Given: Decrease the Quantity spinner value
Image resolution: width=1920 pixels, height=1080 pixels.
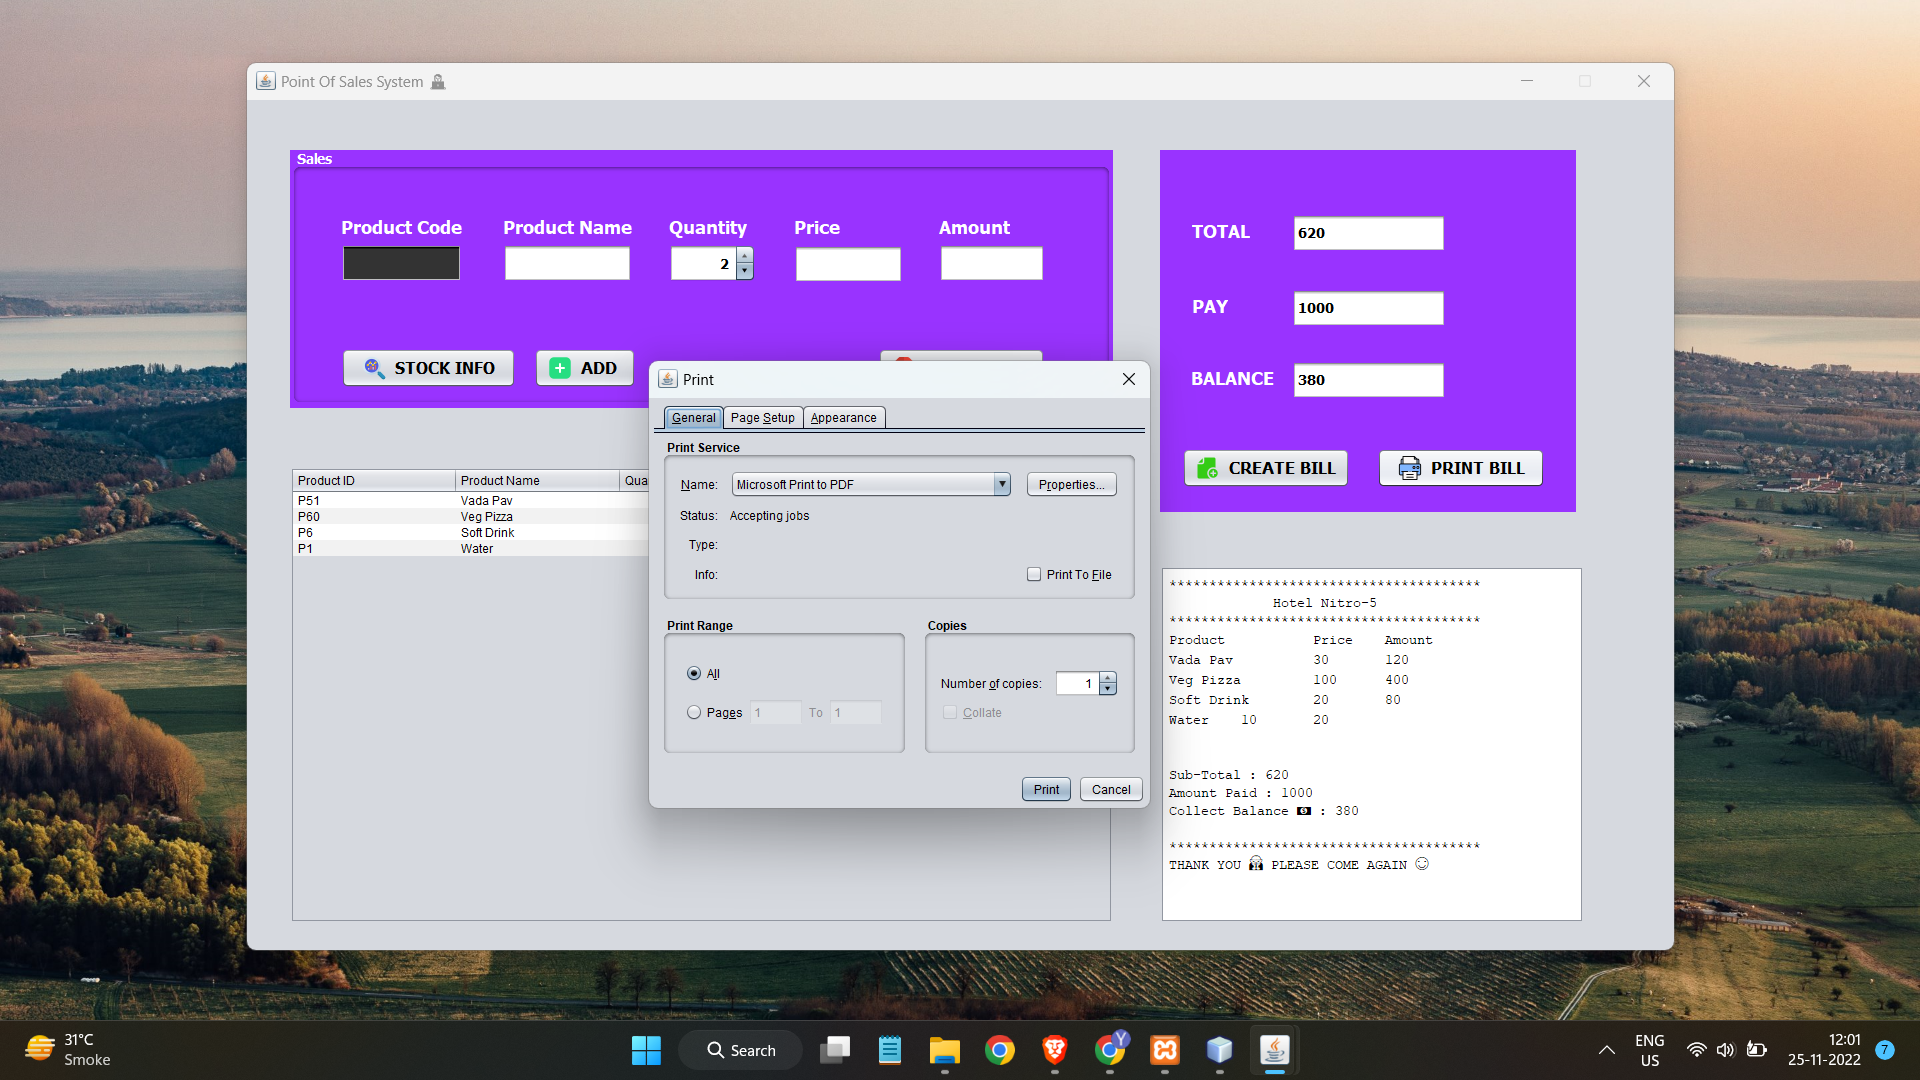Looking at the screenshot, I should point(744,271).
